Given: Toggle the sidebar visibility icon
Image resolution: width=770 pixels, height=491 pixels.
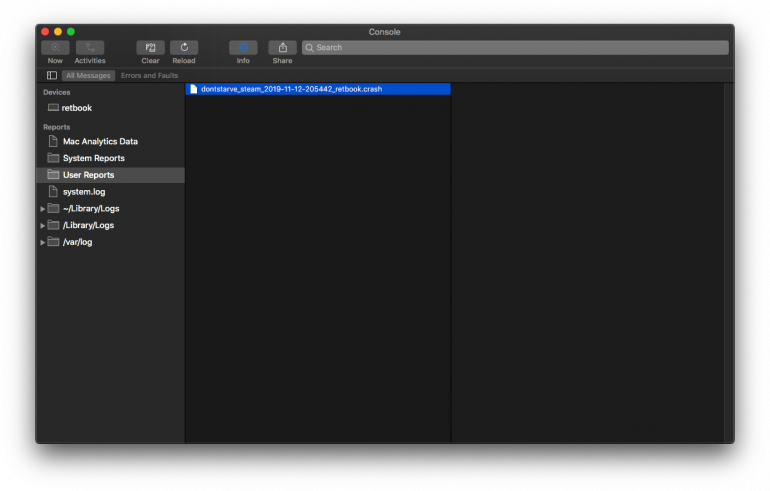Looking at the screenshot, I should point(52,76).
